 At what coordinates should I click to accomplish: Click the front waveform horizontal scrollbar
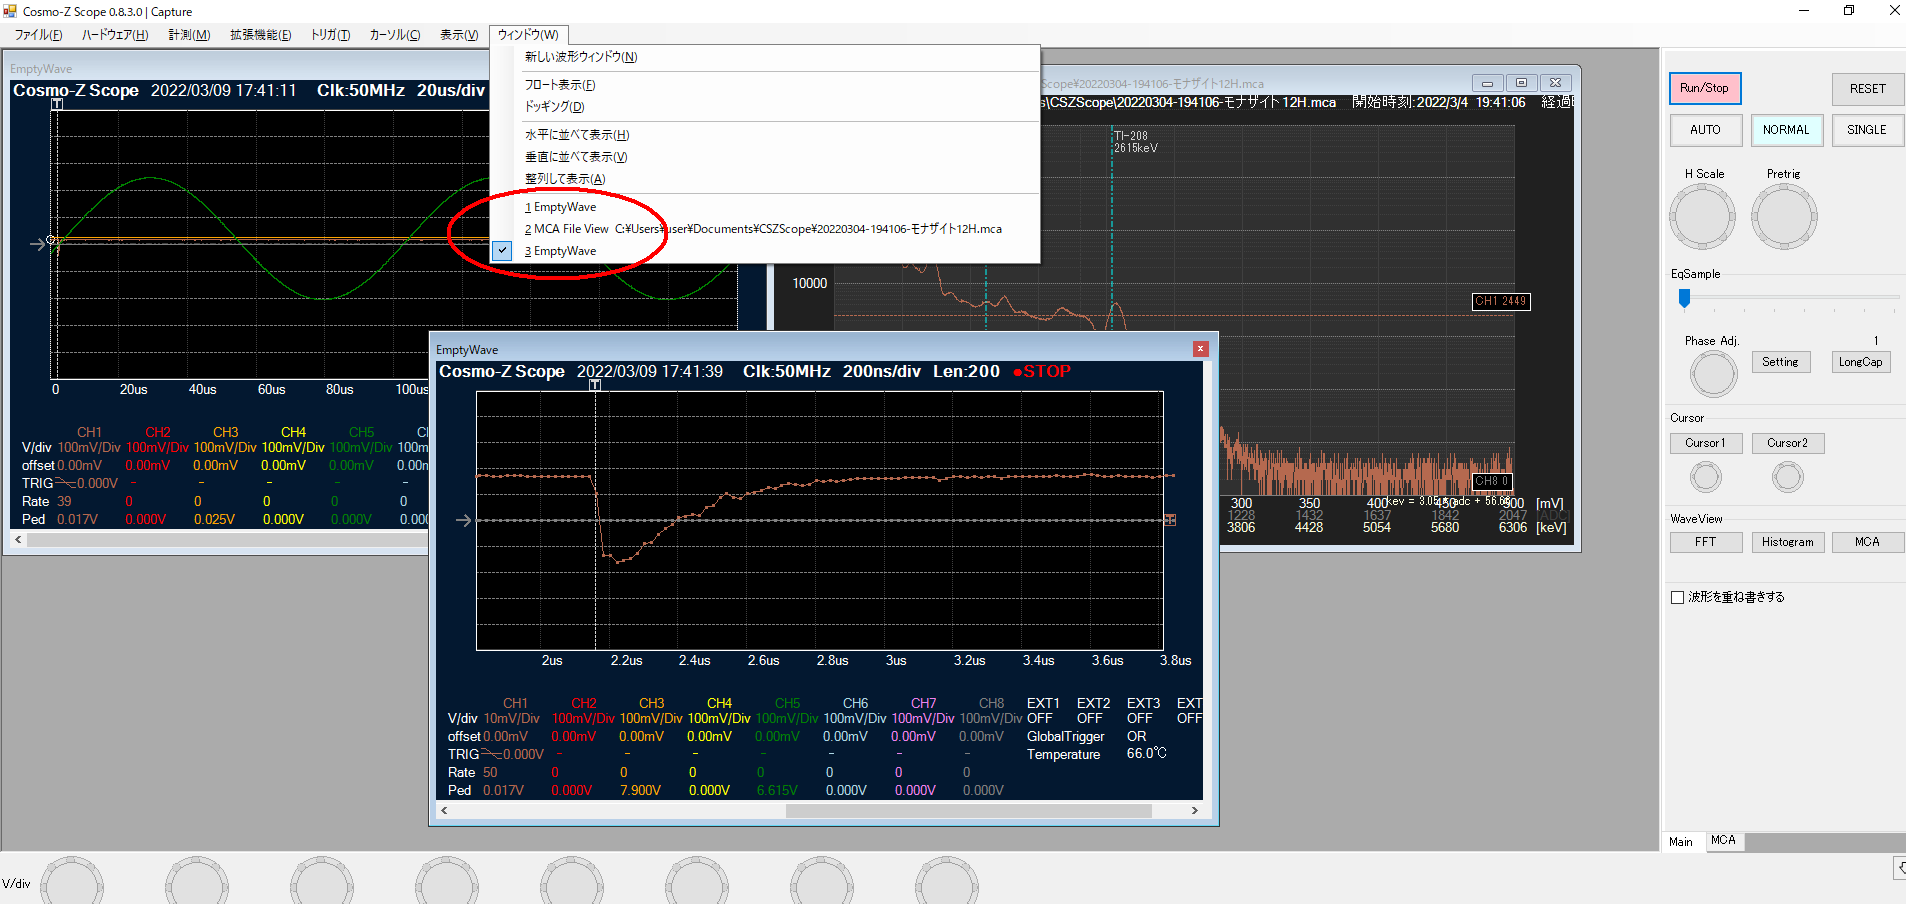tap(968, 811)
